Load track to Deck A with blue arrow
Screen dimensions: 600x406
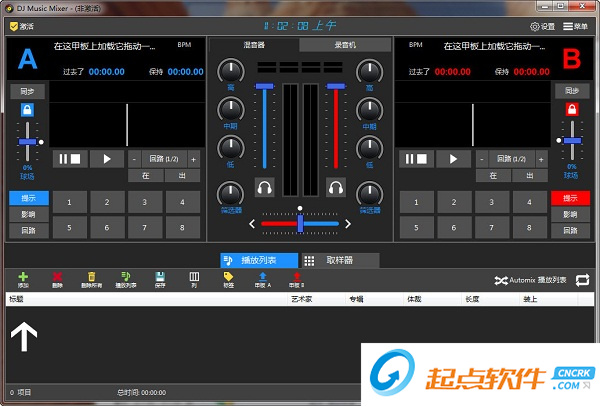coord(263,280)
